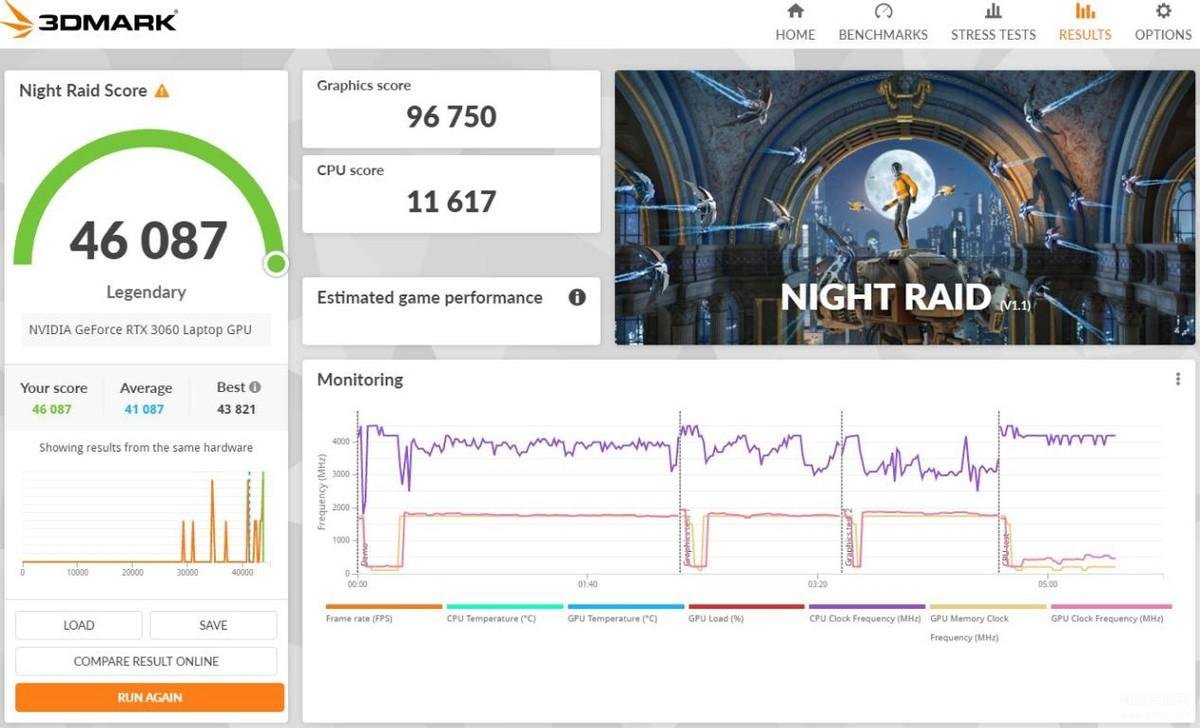
Task: Click the SAVE button
Action: (x=213, y=625)
